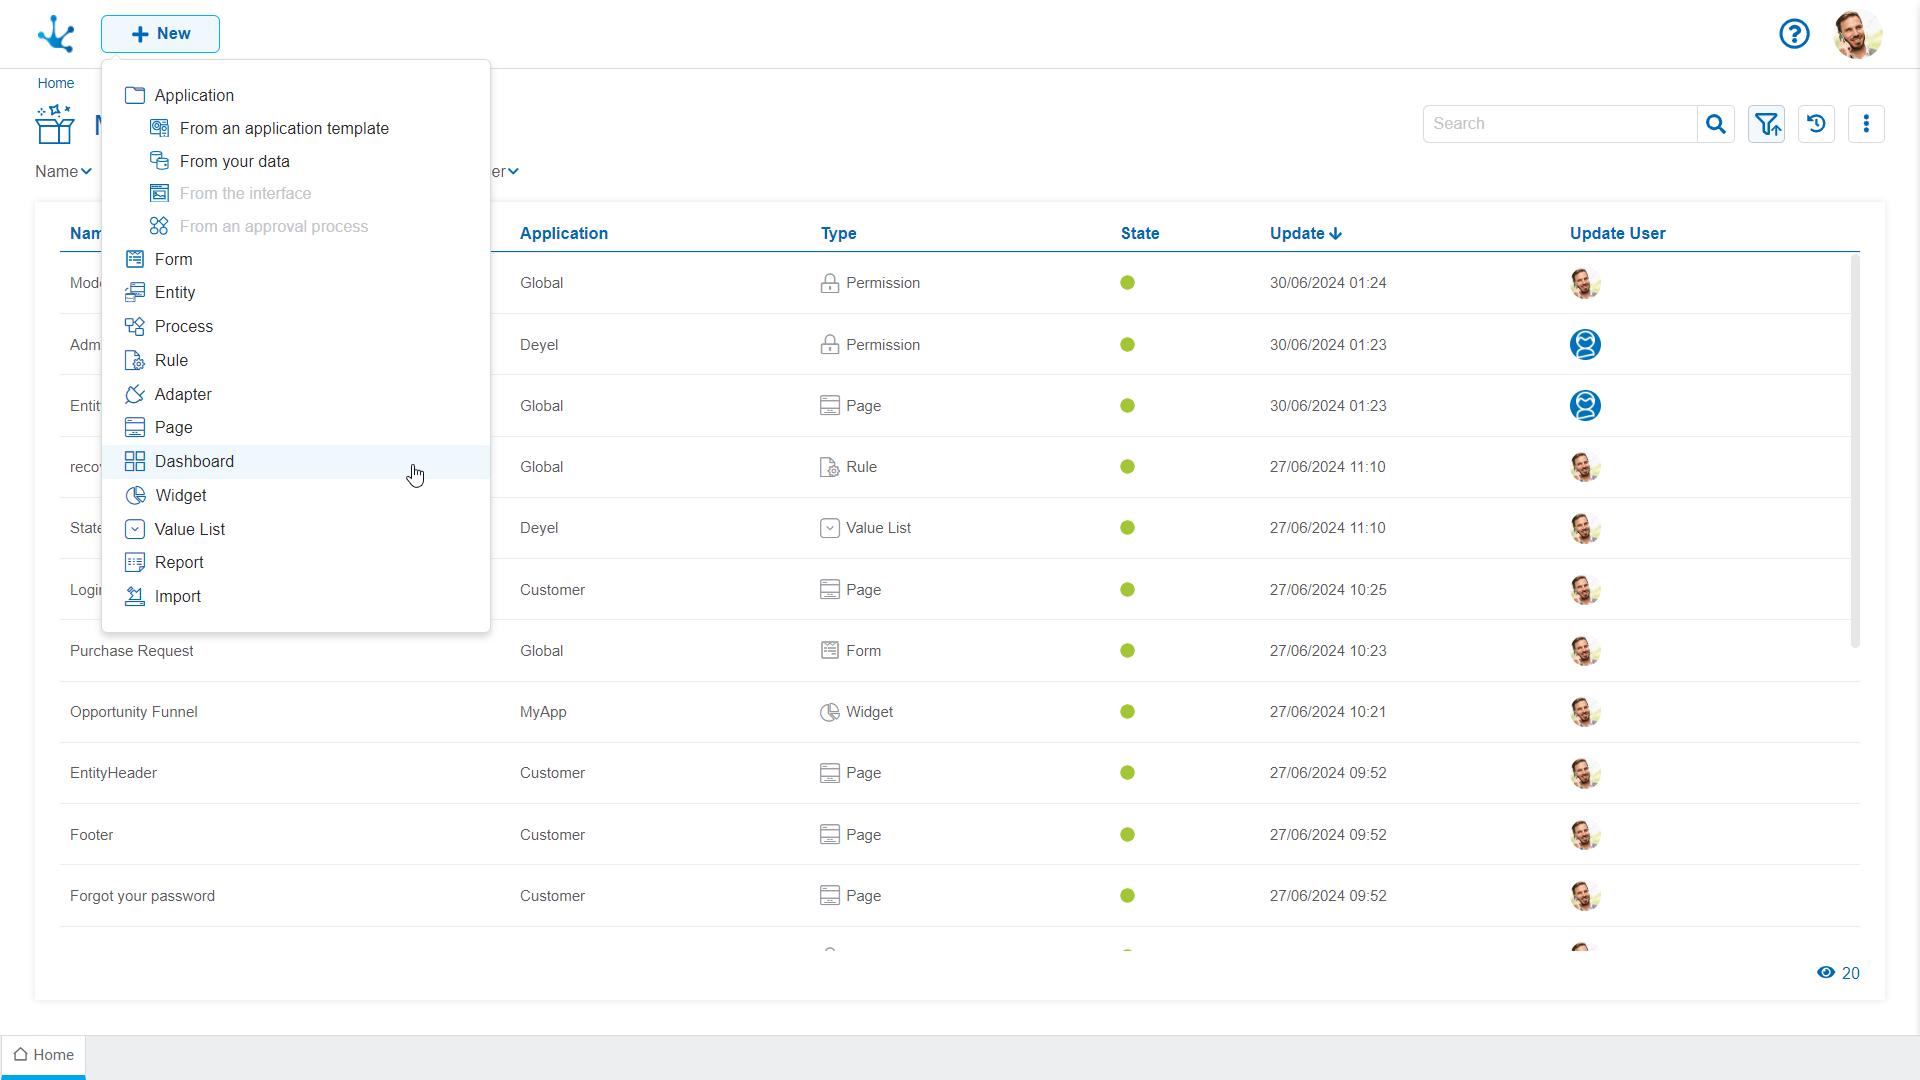Click the gift box modeler icon
The height and width of the screenshot is (1080, 1920).
[55, 125]
